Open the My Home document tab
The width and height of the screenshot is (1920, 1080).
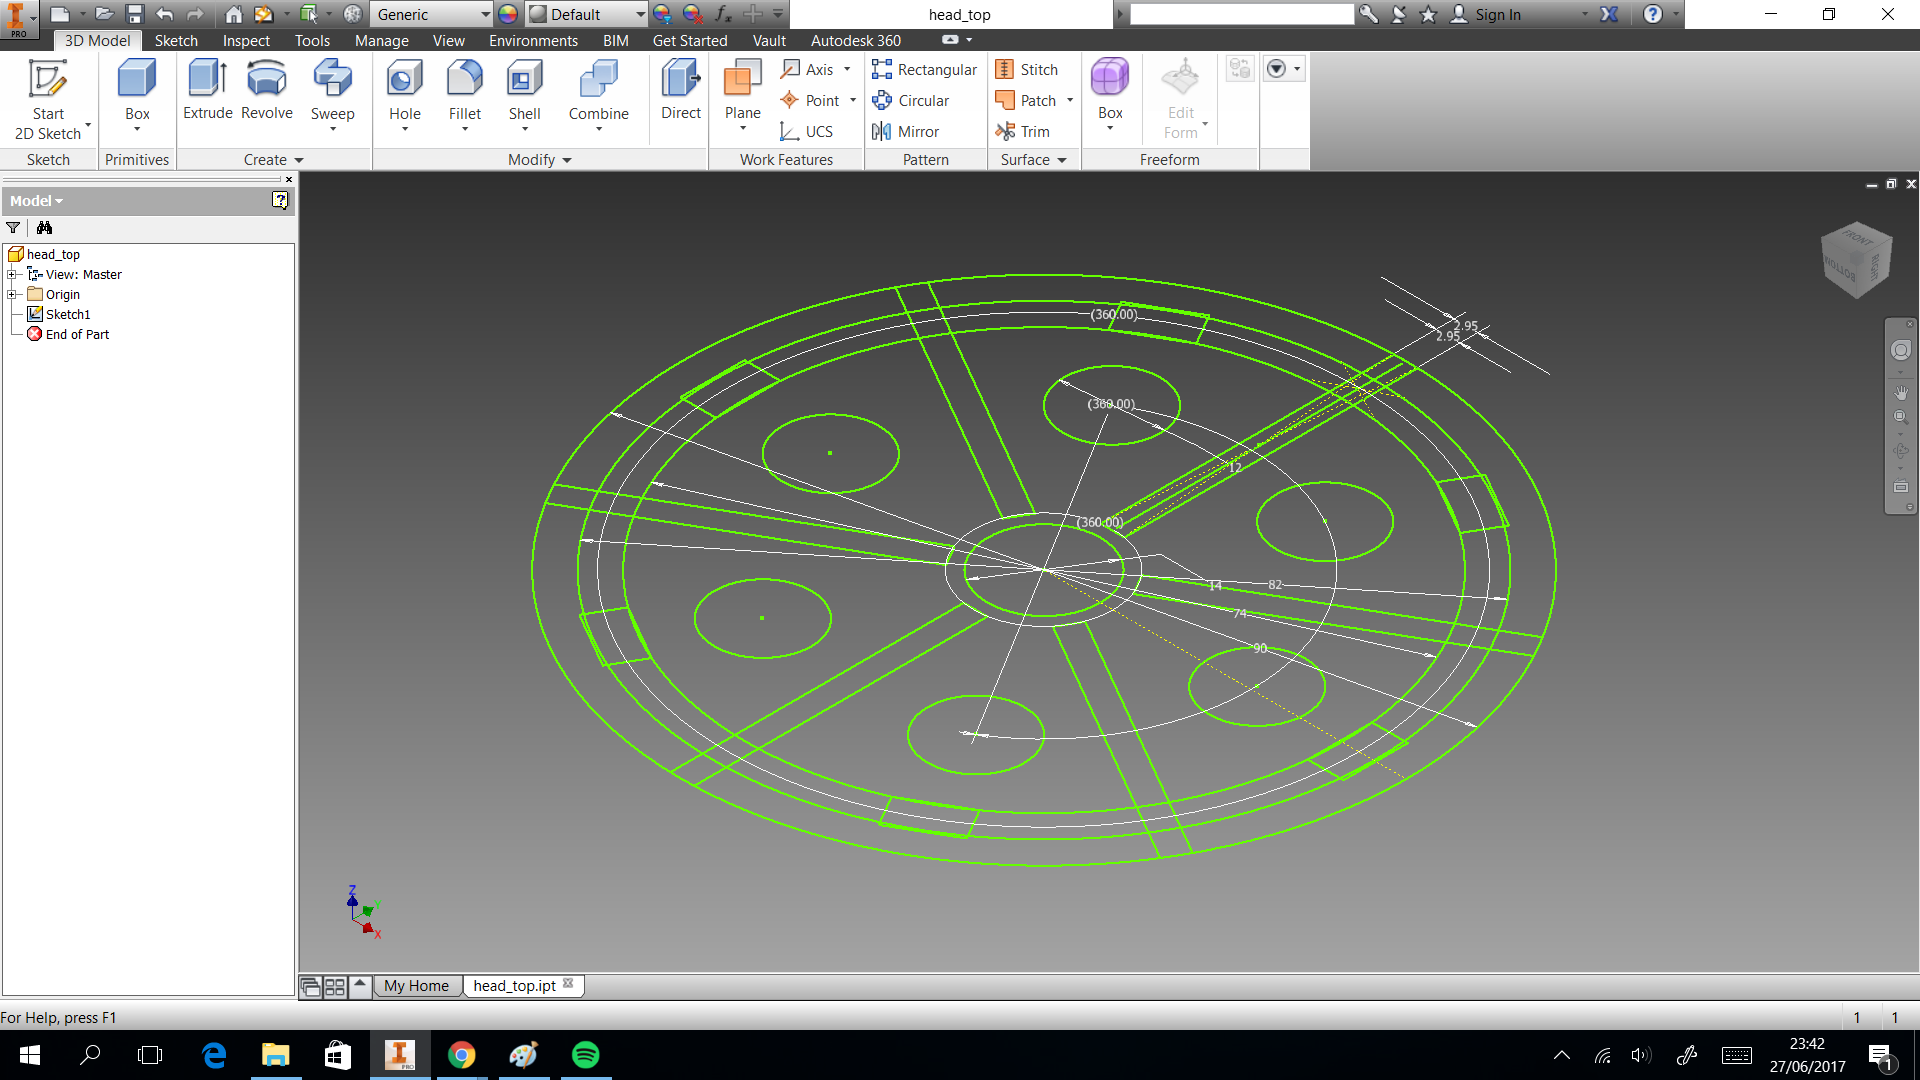pos(416,986)
